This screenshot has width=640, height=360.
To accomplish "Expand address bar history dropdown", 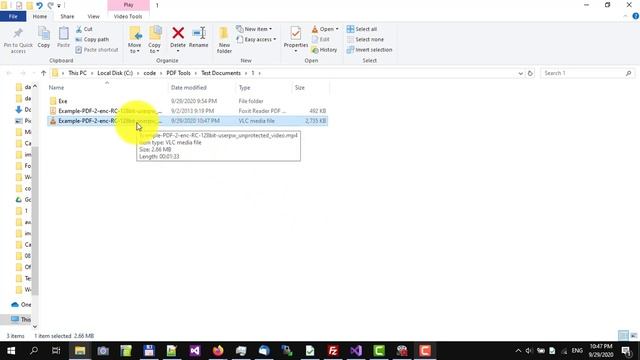I will coord(520,73).
